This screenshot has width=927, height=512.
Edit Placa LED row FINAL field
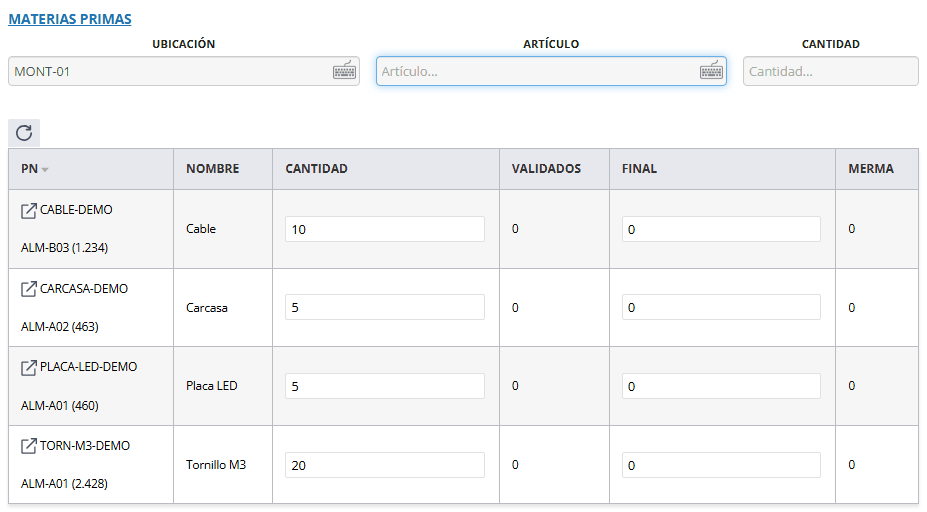tap(721, 386)
